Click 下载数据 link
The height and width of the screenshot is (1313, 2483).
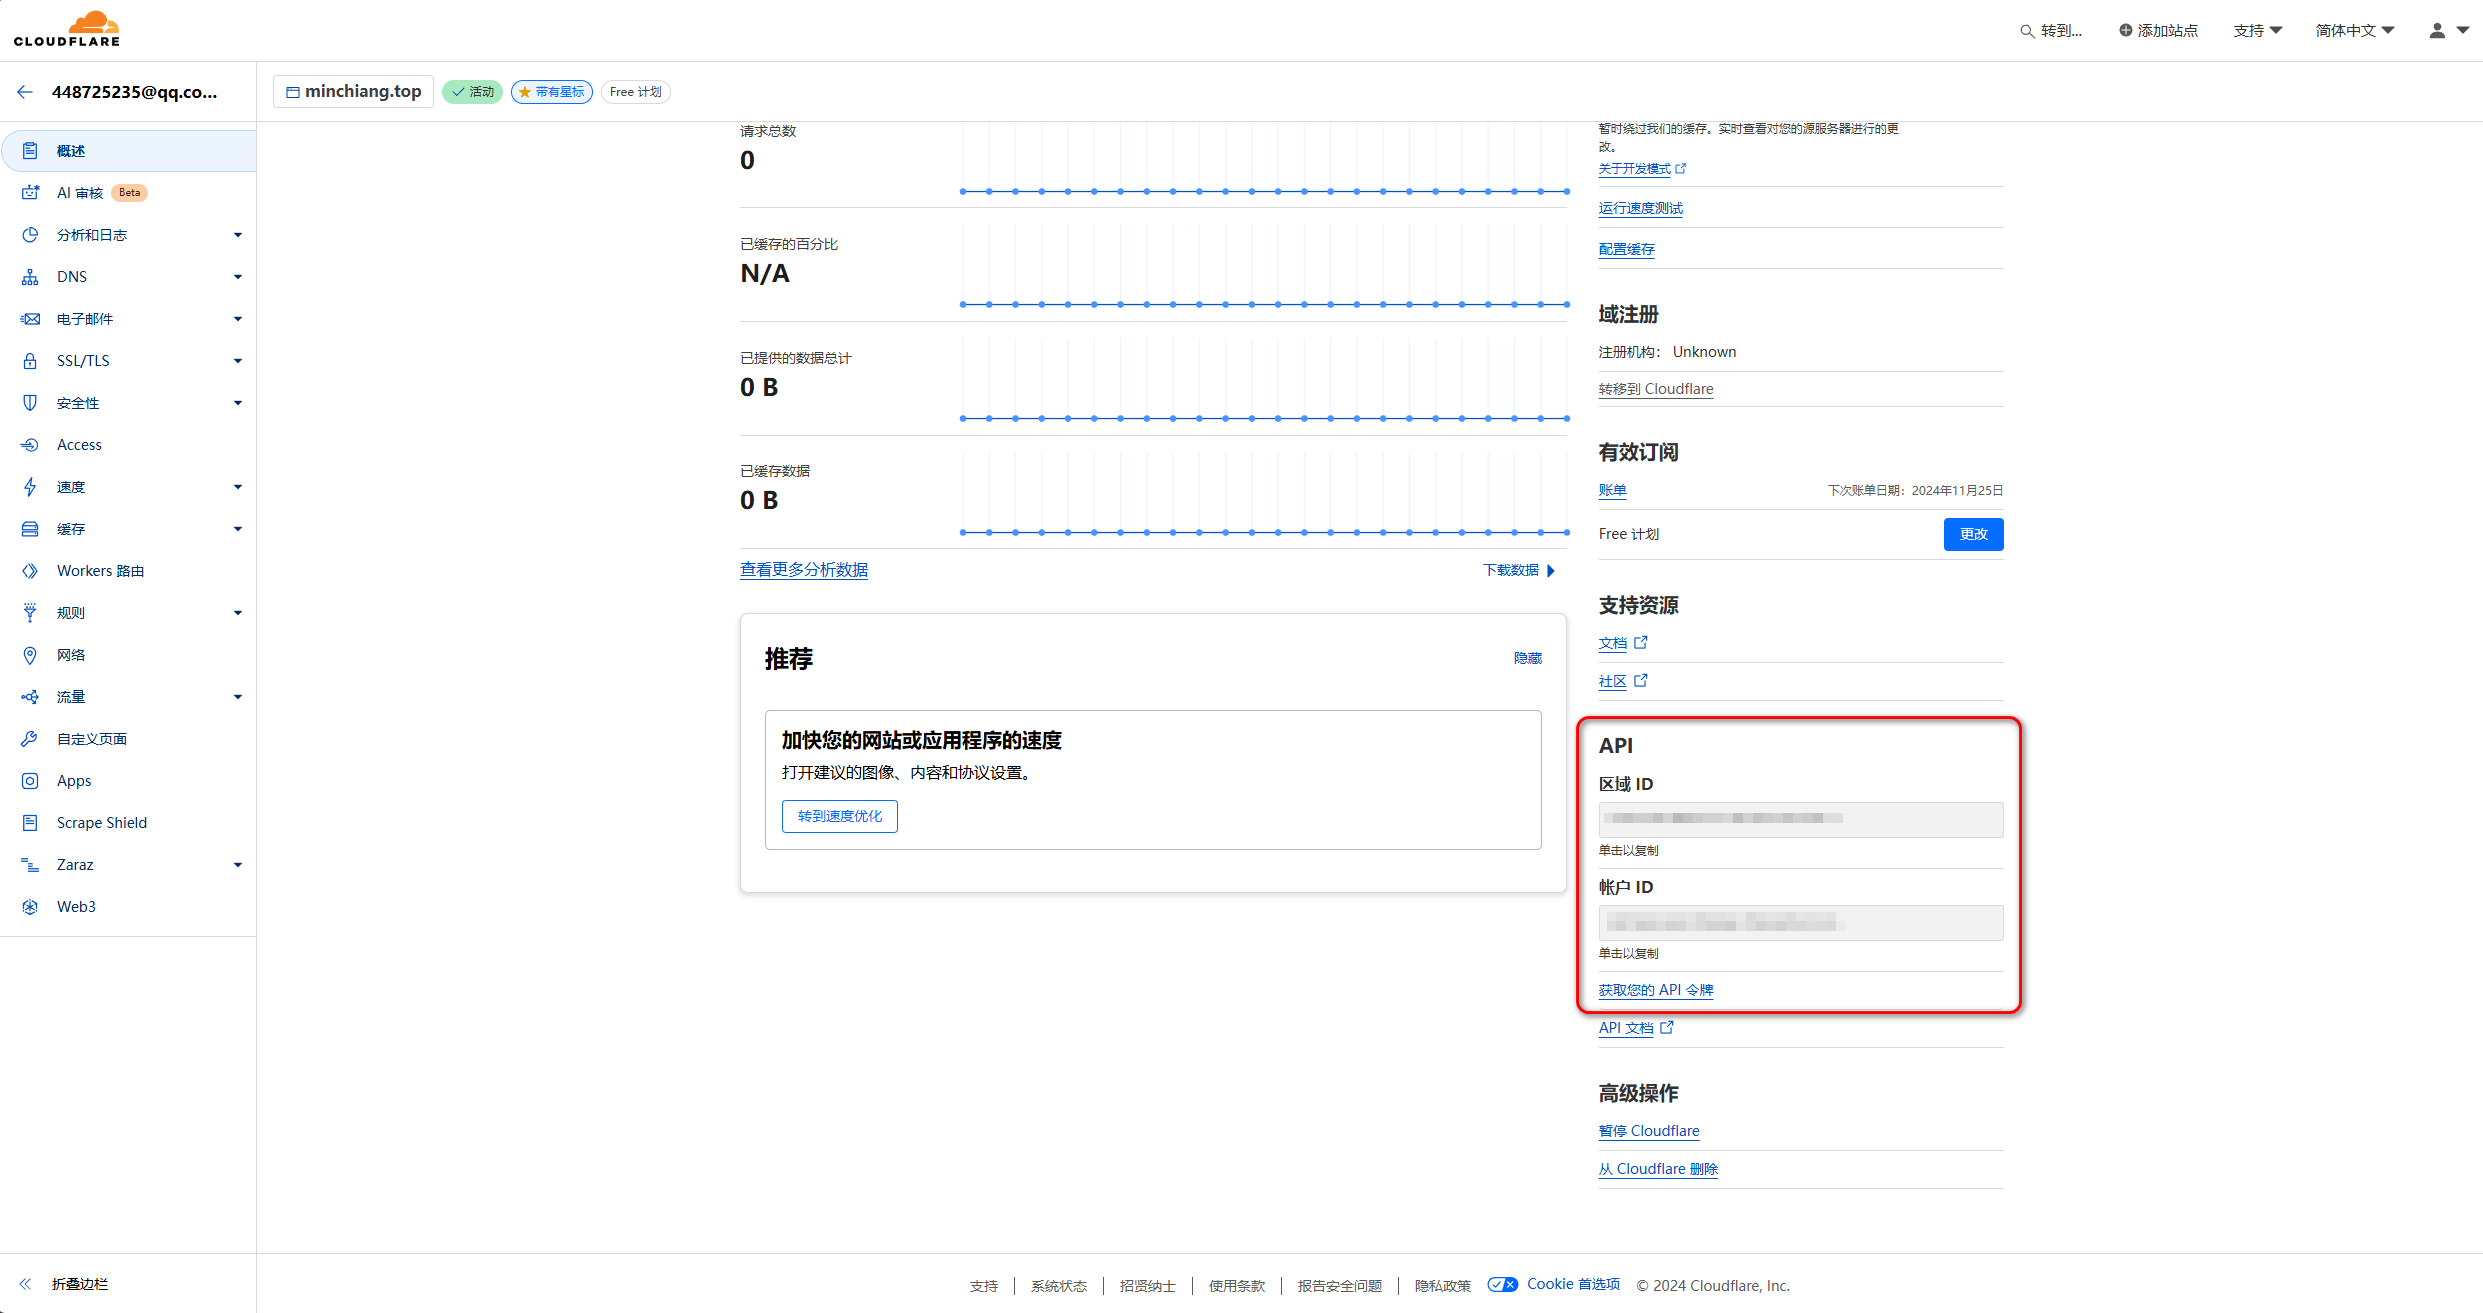pos(1519,570)
